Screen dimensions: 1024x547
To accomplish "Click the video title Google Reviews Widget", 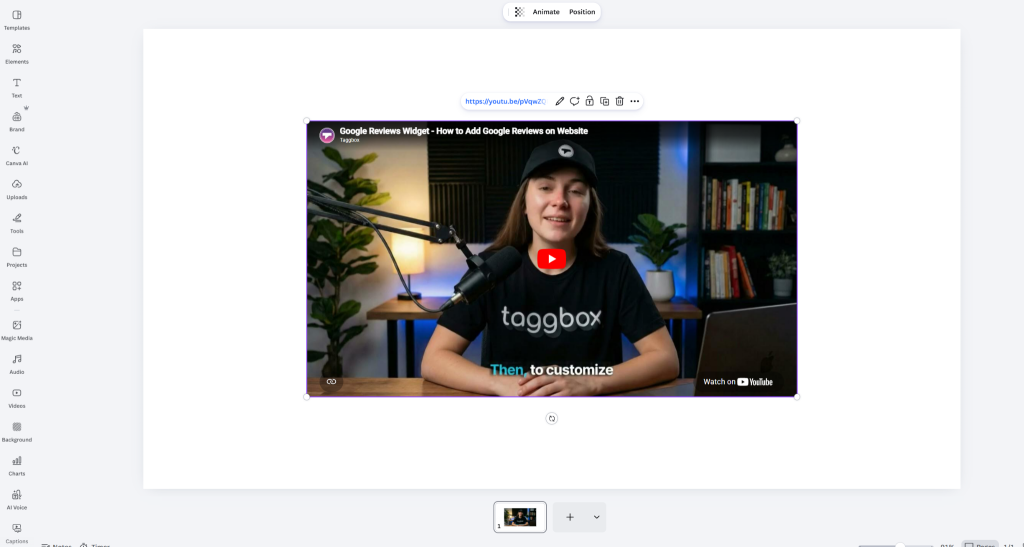I will tap(464, 131).
